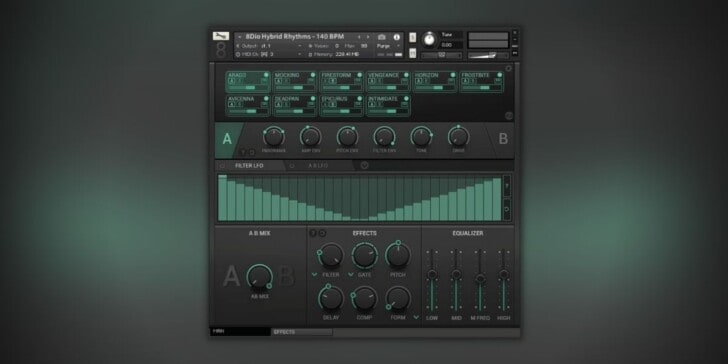728x364 pixels.
Task: Open the Output channel dropdown
Action: pos(268,46)
